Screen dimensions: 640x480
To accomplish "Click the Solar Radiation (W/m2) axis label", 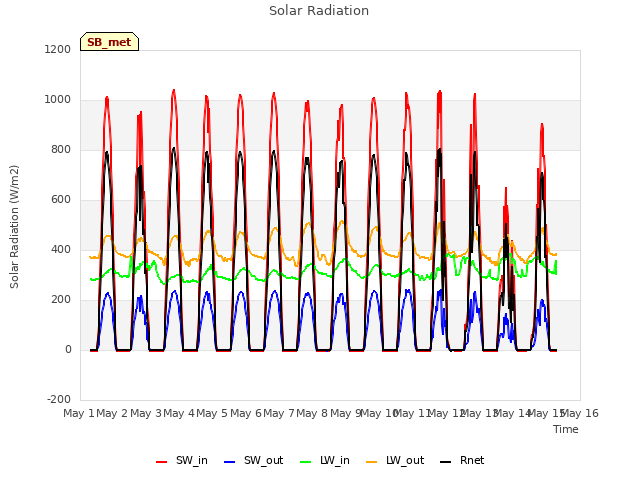I will tap(14, 227).
